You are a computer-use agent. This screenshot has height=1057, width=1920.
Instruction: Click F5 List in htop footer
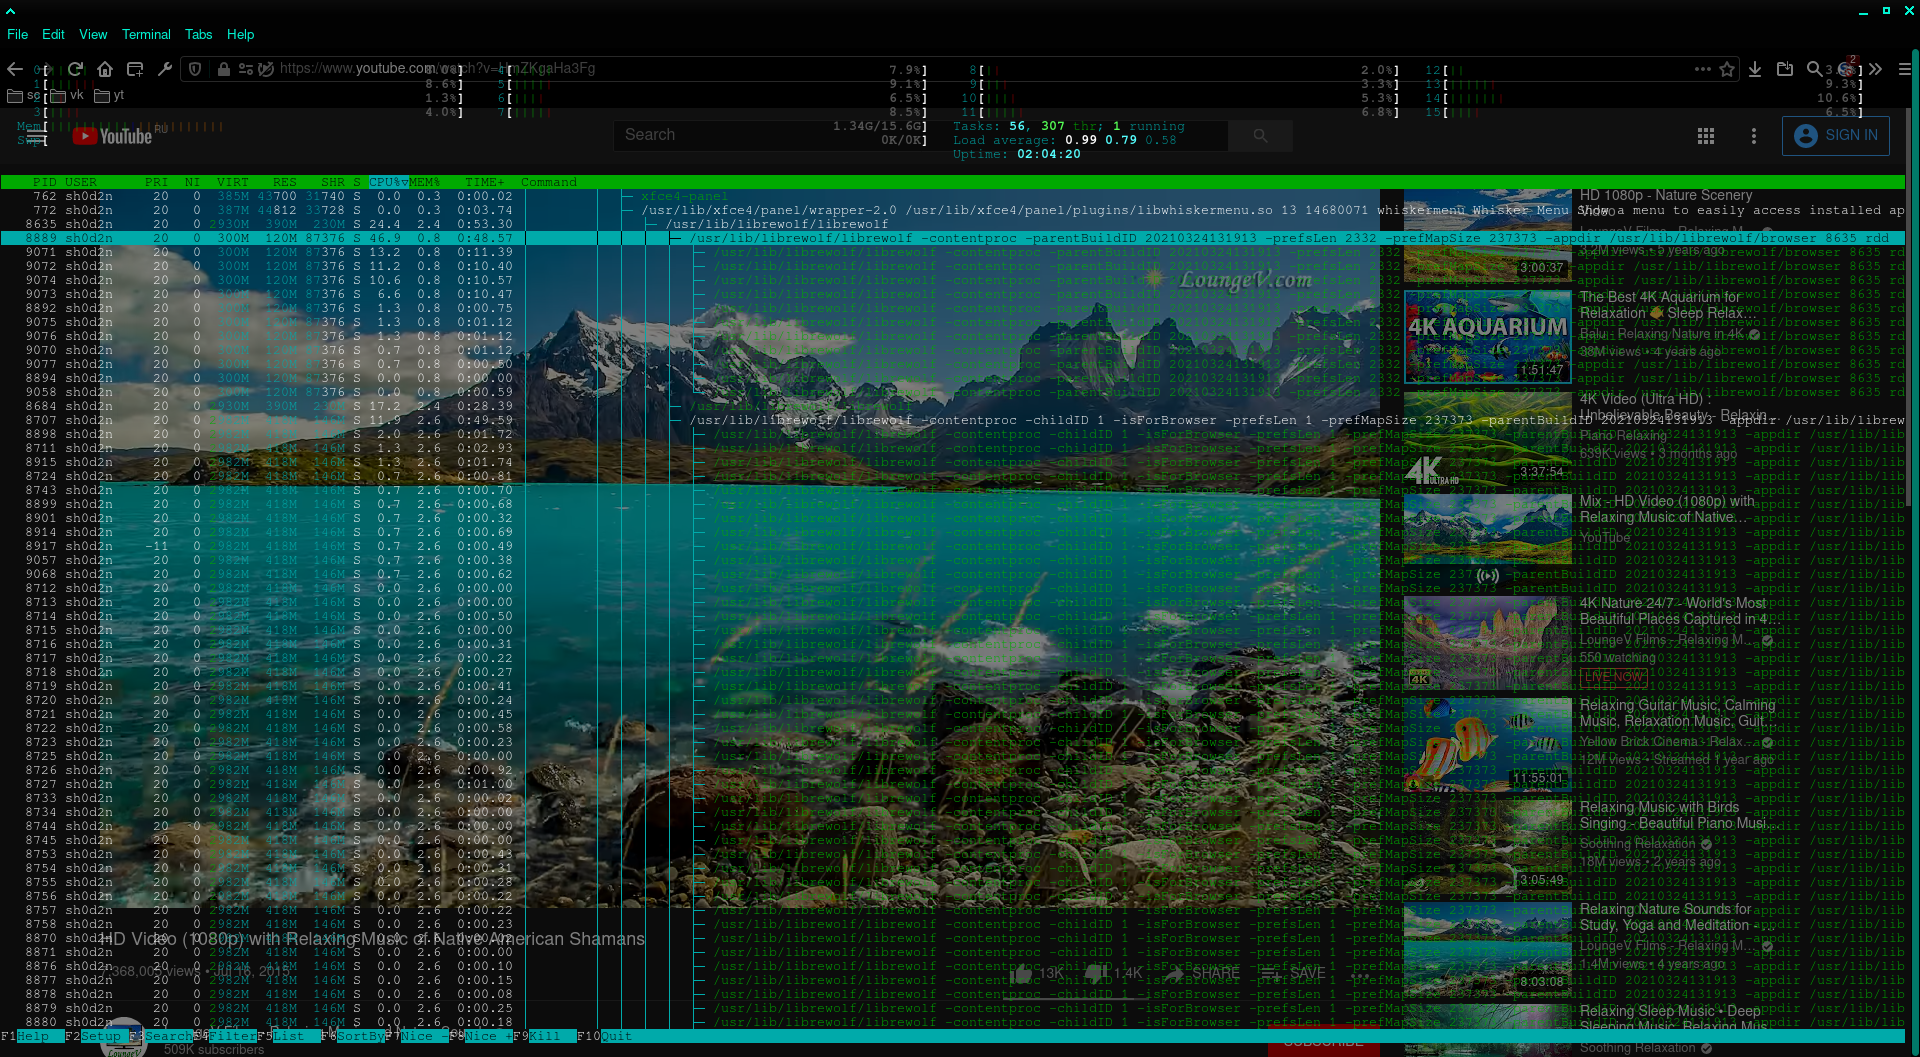point(289,1036)
